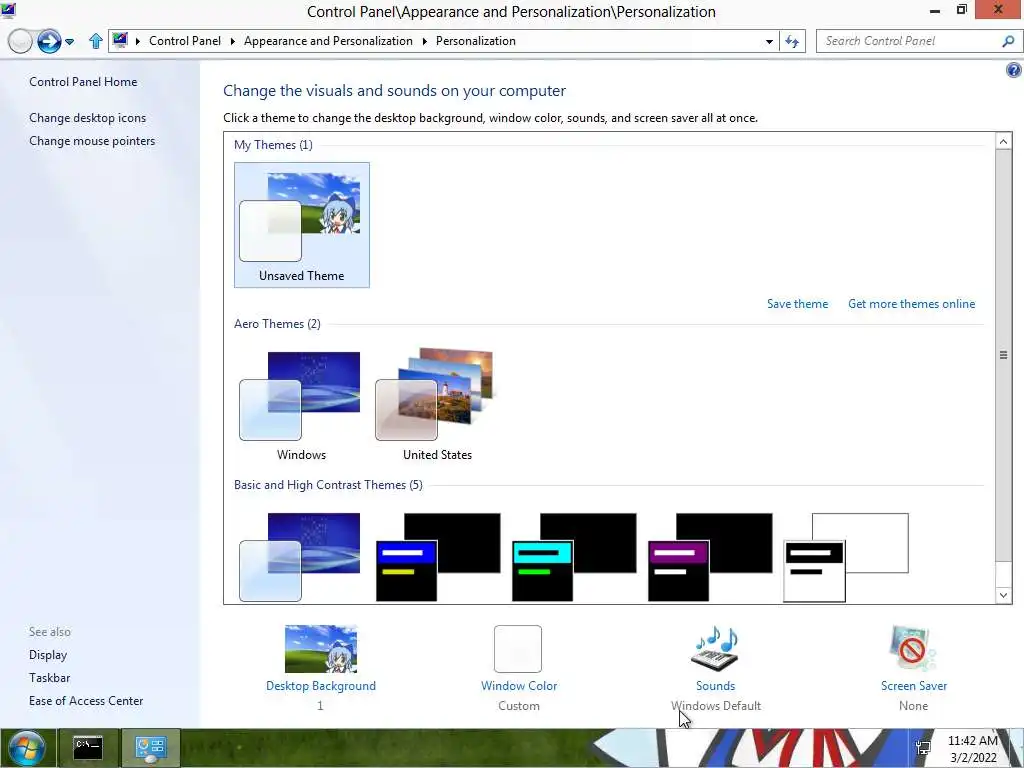Click the network tray icon
Screen dimensions: 1024x768
coord(923,748)
